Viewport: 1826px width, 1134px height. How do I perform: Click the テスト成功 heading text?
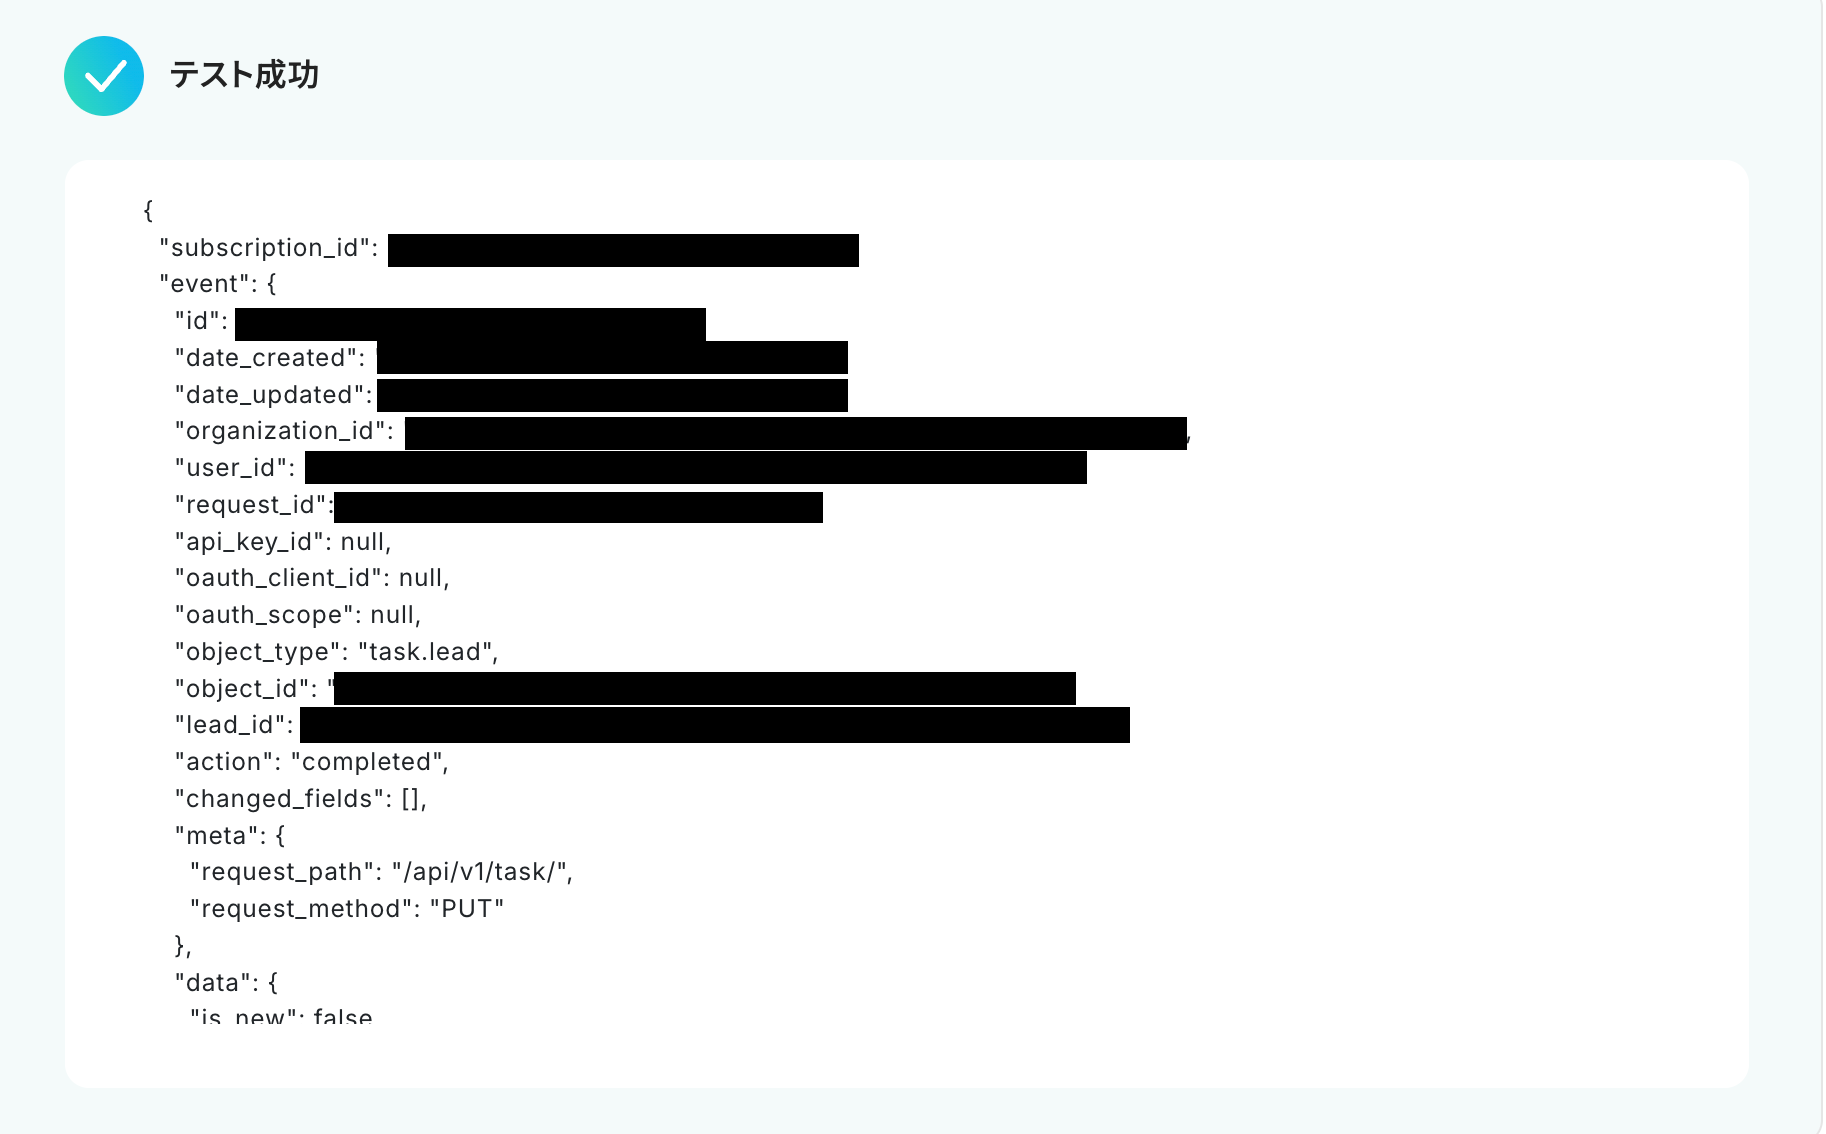(x=244, y=75)
